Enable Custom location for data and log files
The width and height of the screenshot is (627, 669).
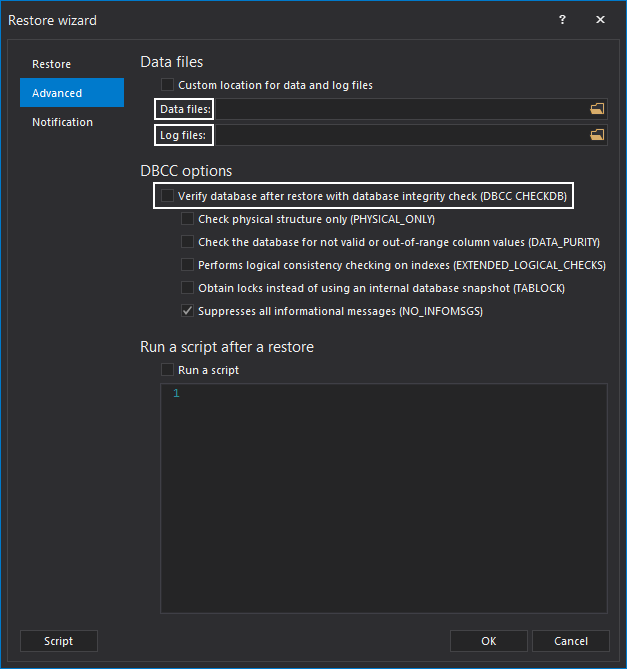(x=167, y=85)
